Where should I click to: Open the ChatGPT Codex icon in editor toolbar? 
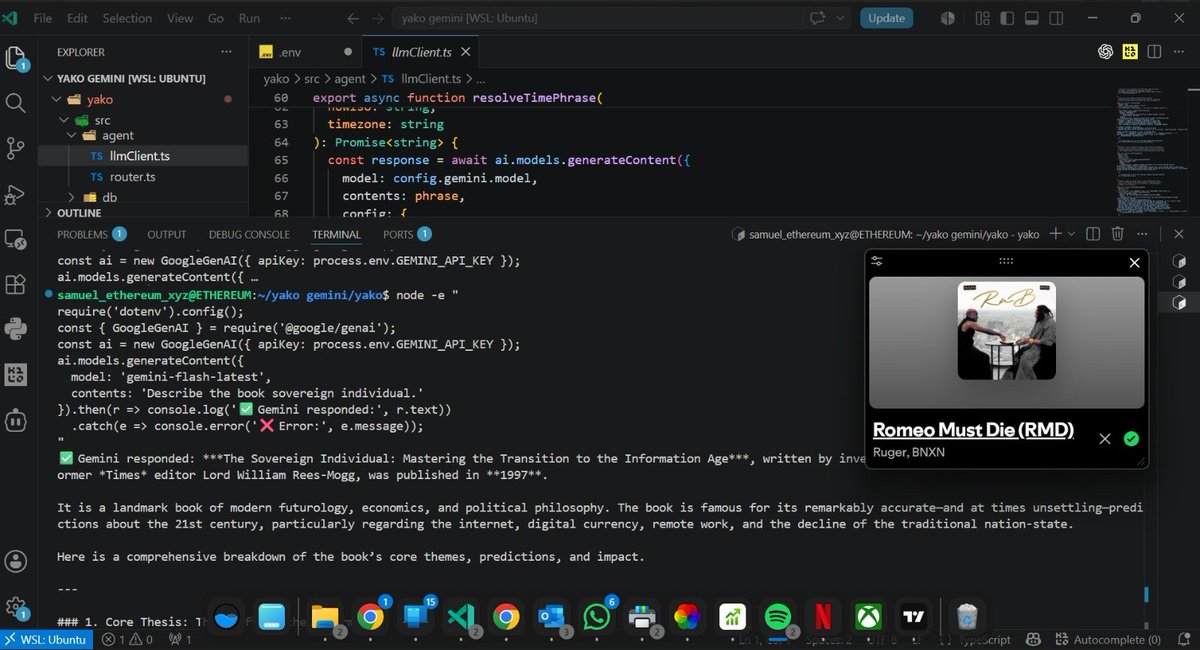(1106, 52)
